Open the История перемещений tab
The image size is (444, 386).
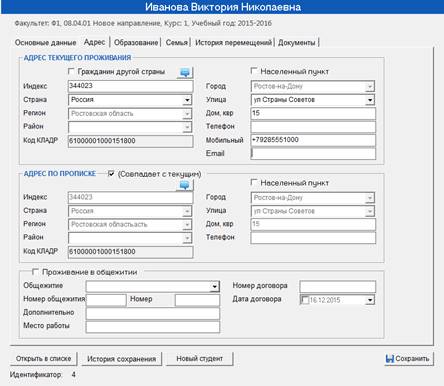[x=234, y=43]
